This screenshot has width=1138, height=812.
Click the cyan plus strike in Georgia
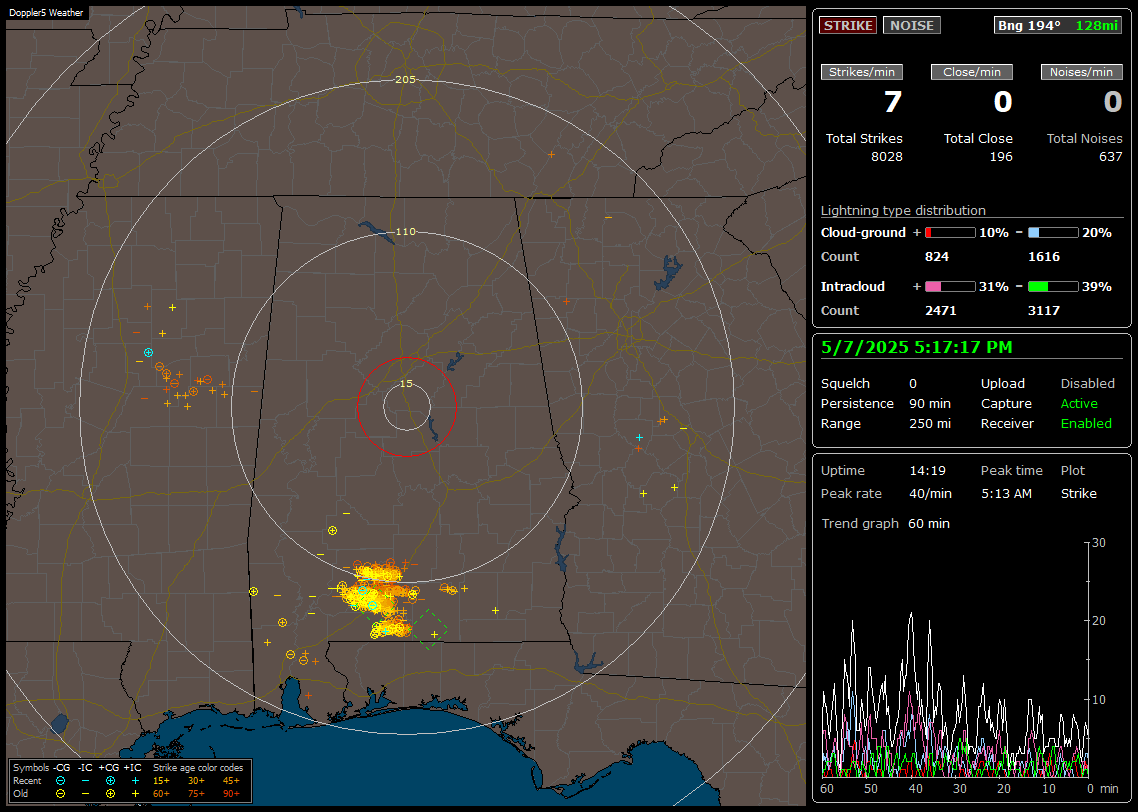639,438
